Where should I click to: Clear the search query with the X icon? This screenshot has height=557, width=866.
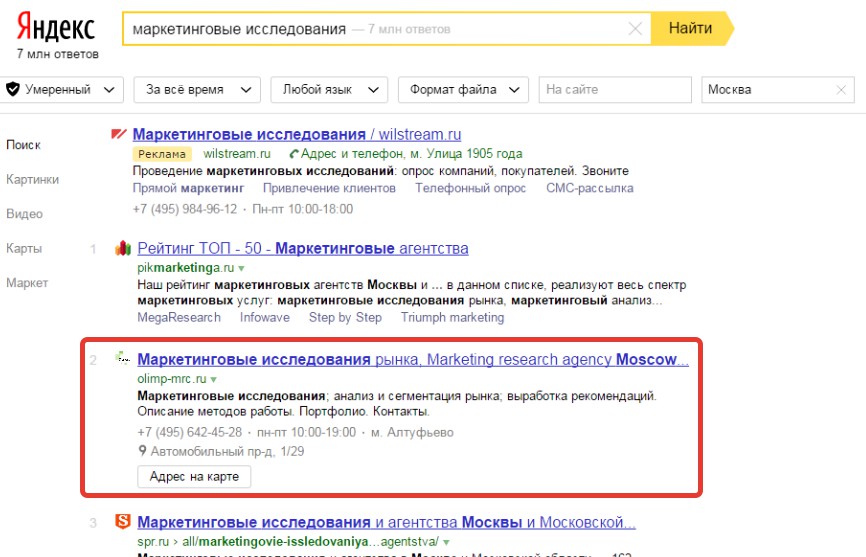635,29
